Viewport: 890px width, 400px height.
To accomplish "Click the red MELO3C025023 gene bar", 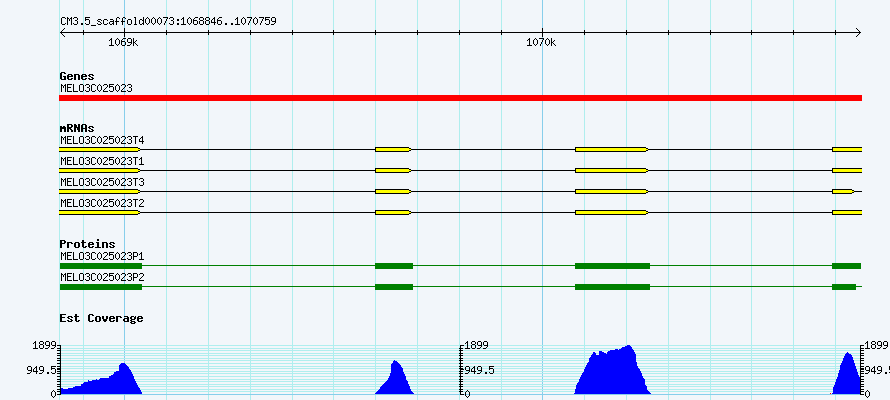I will (460, 98).
